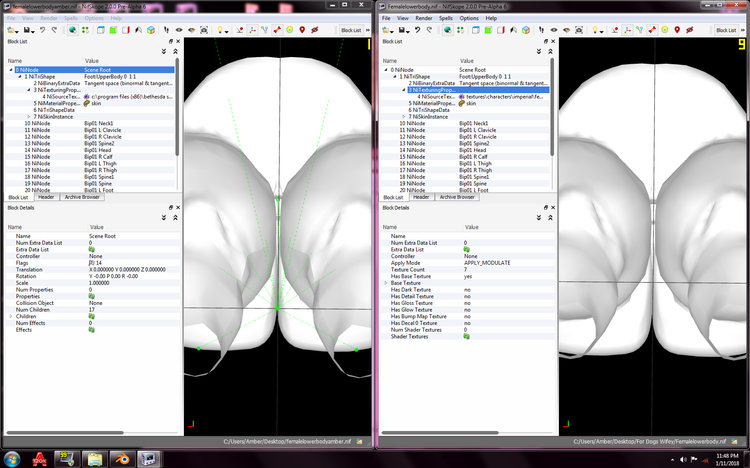This screenshot has height=468, width=750.
Task: Light bulb lighting icon in right window
Action: click(595, 30)
